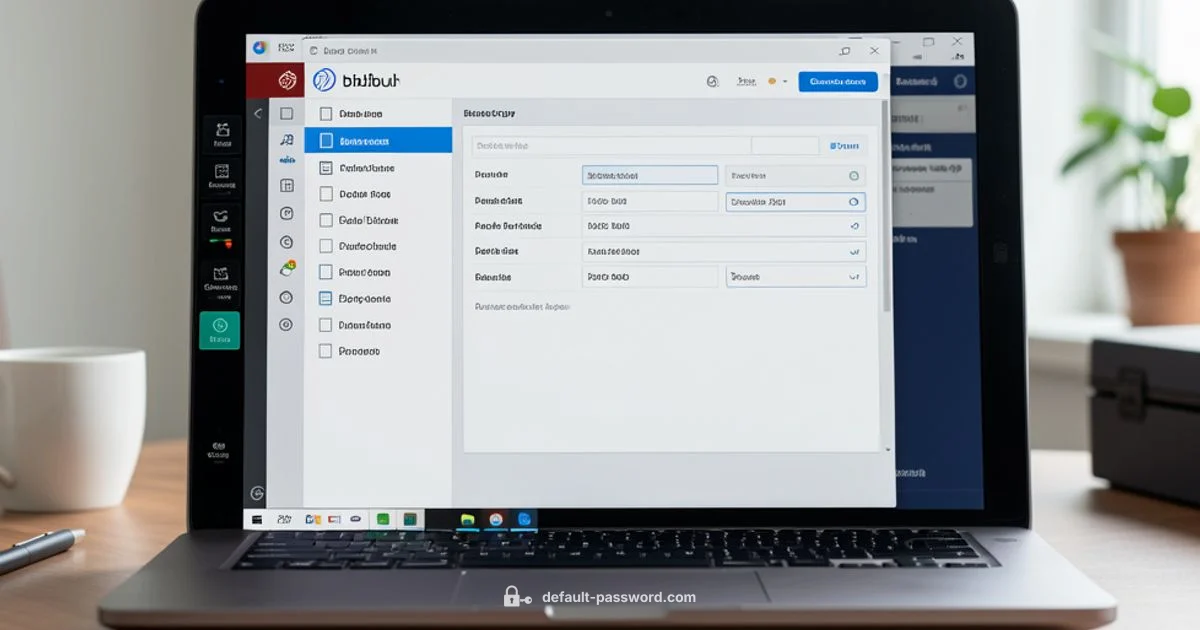
Task: Click the square selection icon at top of rail
Action: coord(287,113)
